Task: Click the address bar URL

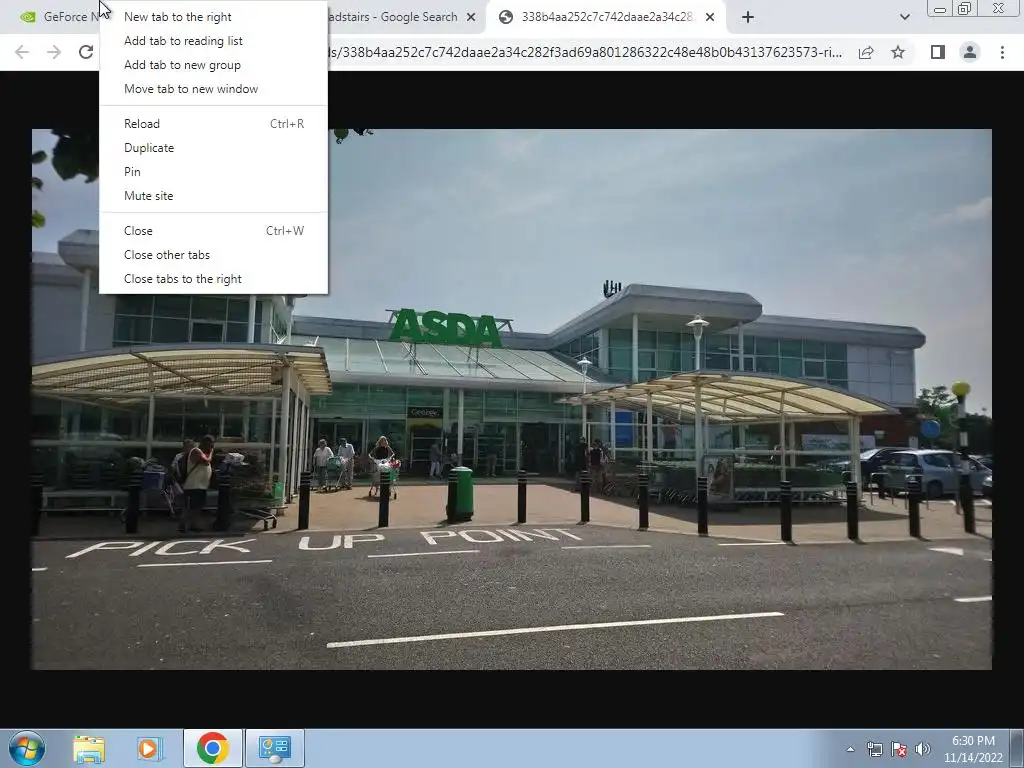Action: click(x=586, y=52)
